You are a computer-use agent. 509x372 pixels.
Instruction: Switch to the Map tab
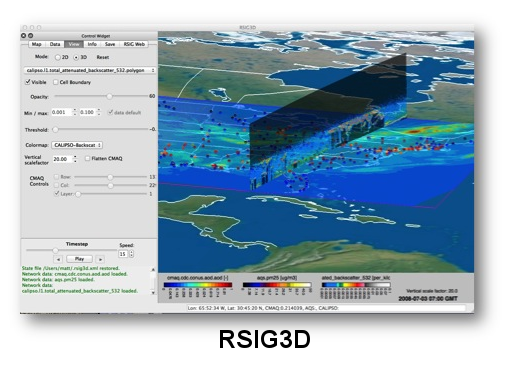click(37, 44)
